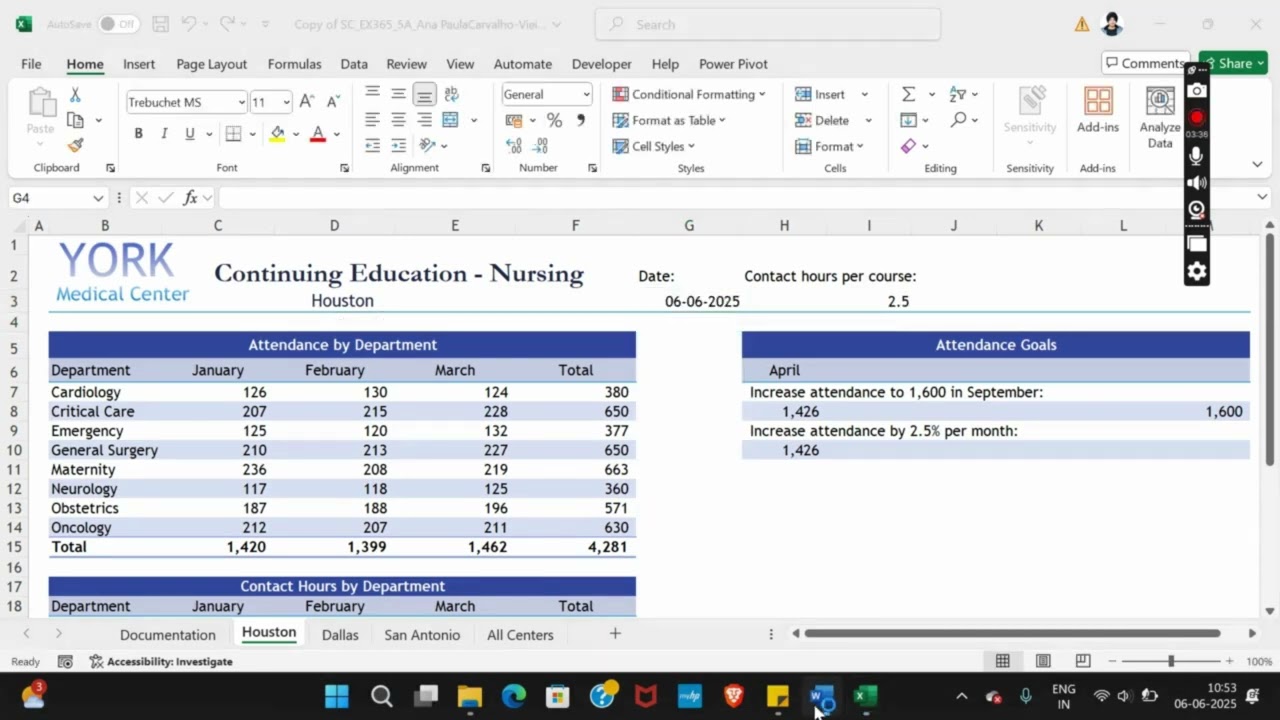Click Accessibility: Investigate in status bar
Screen dimensions: 1280x720
tap(160, 661)
